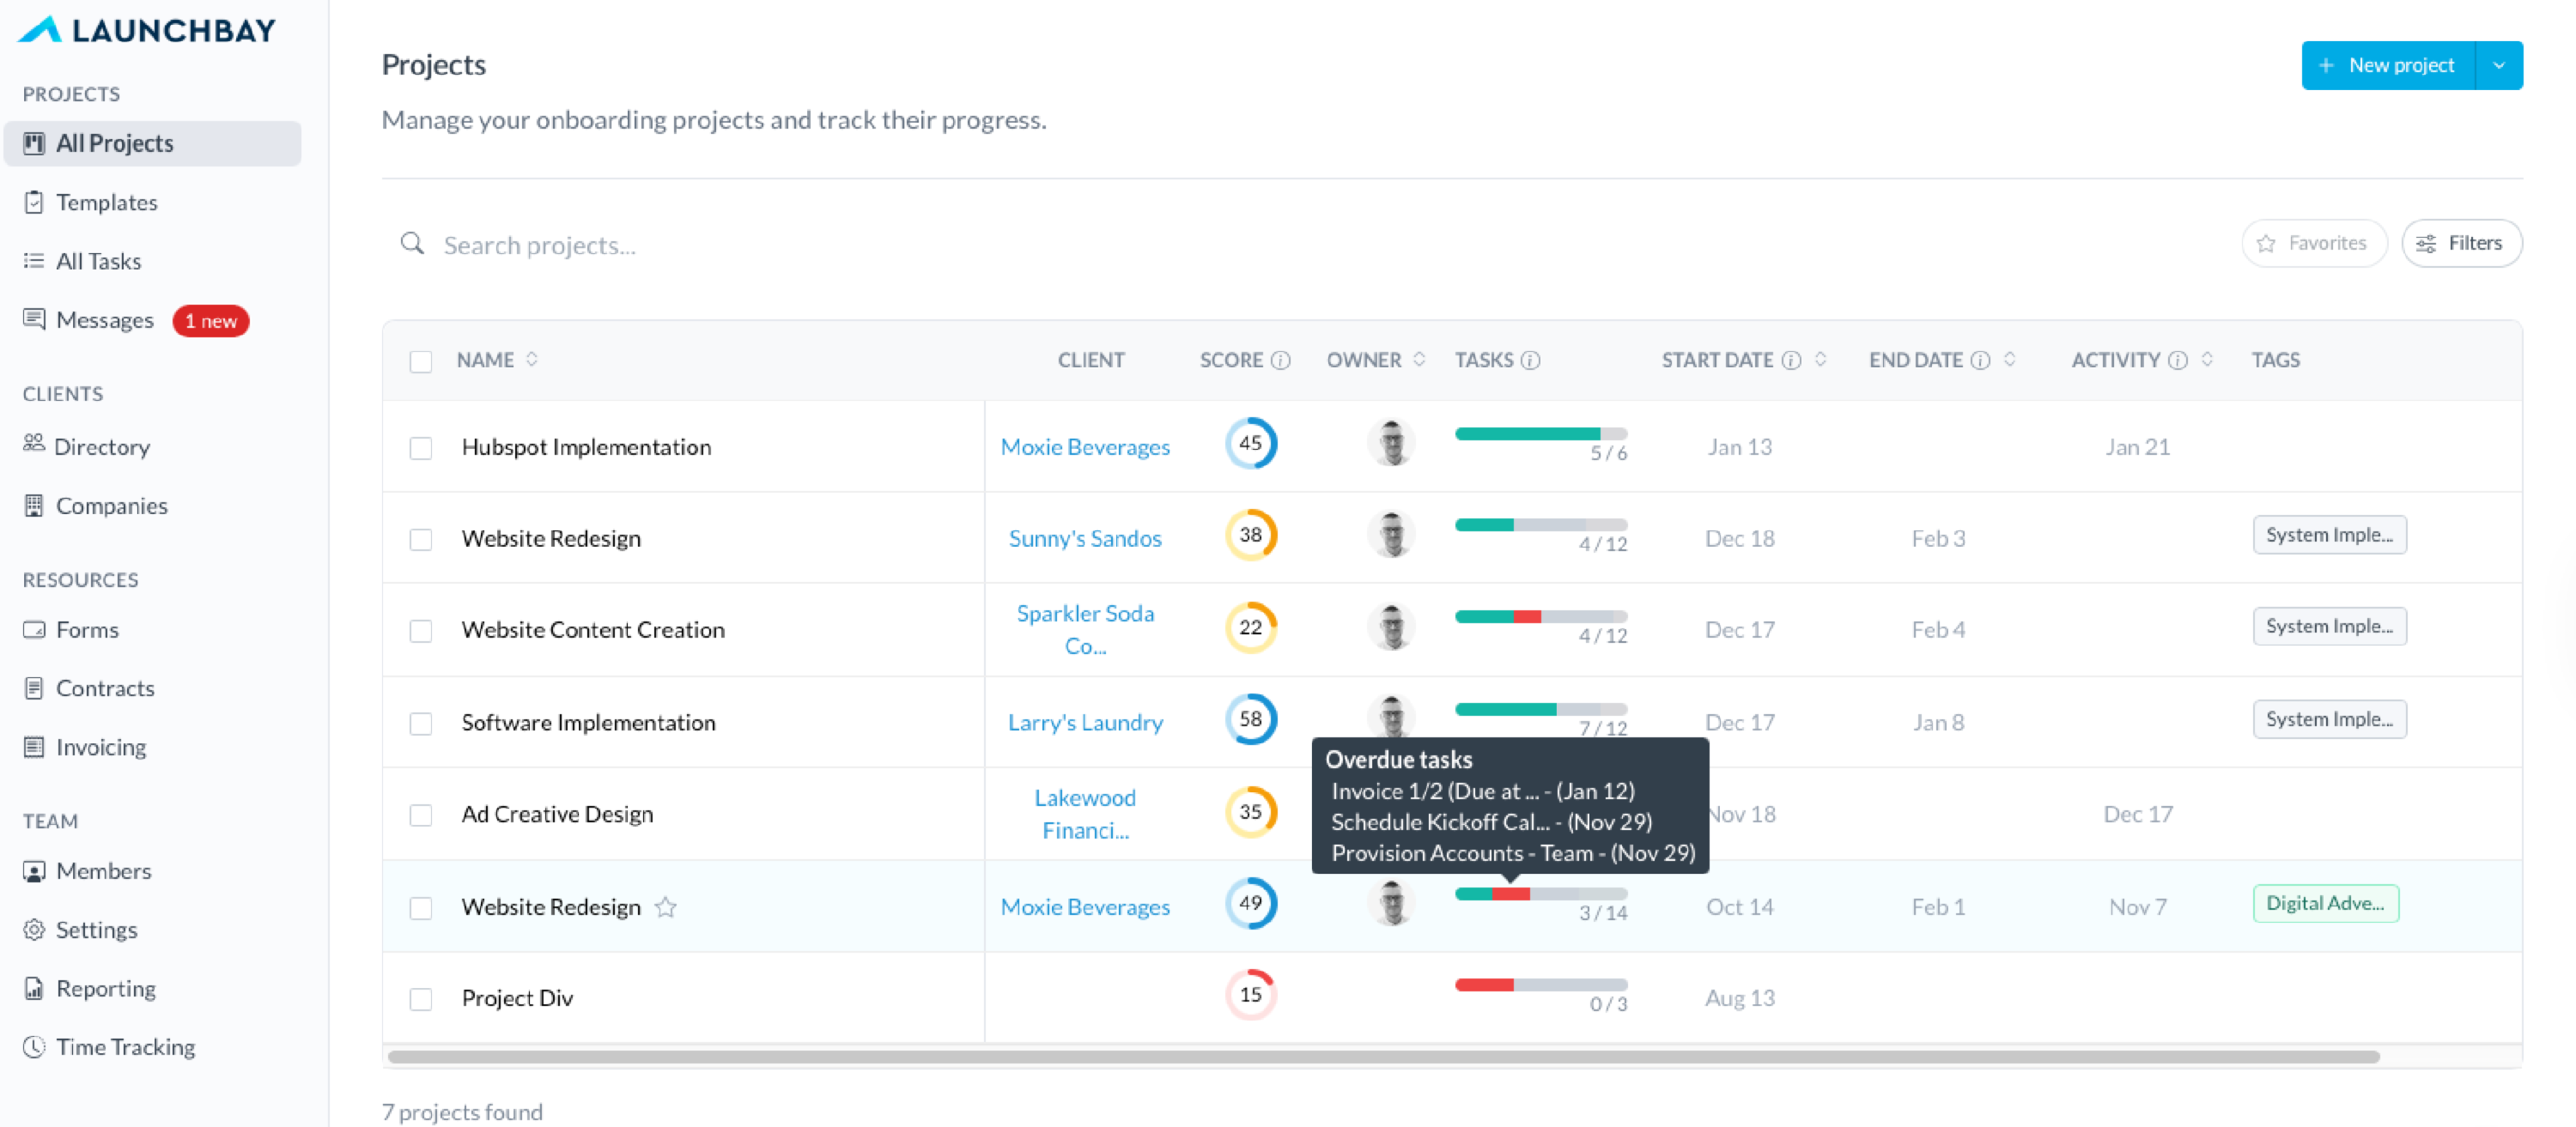Open the Filters button

[x=2461, y=243]
